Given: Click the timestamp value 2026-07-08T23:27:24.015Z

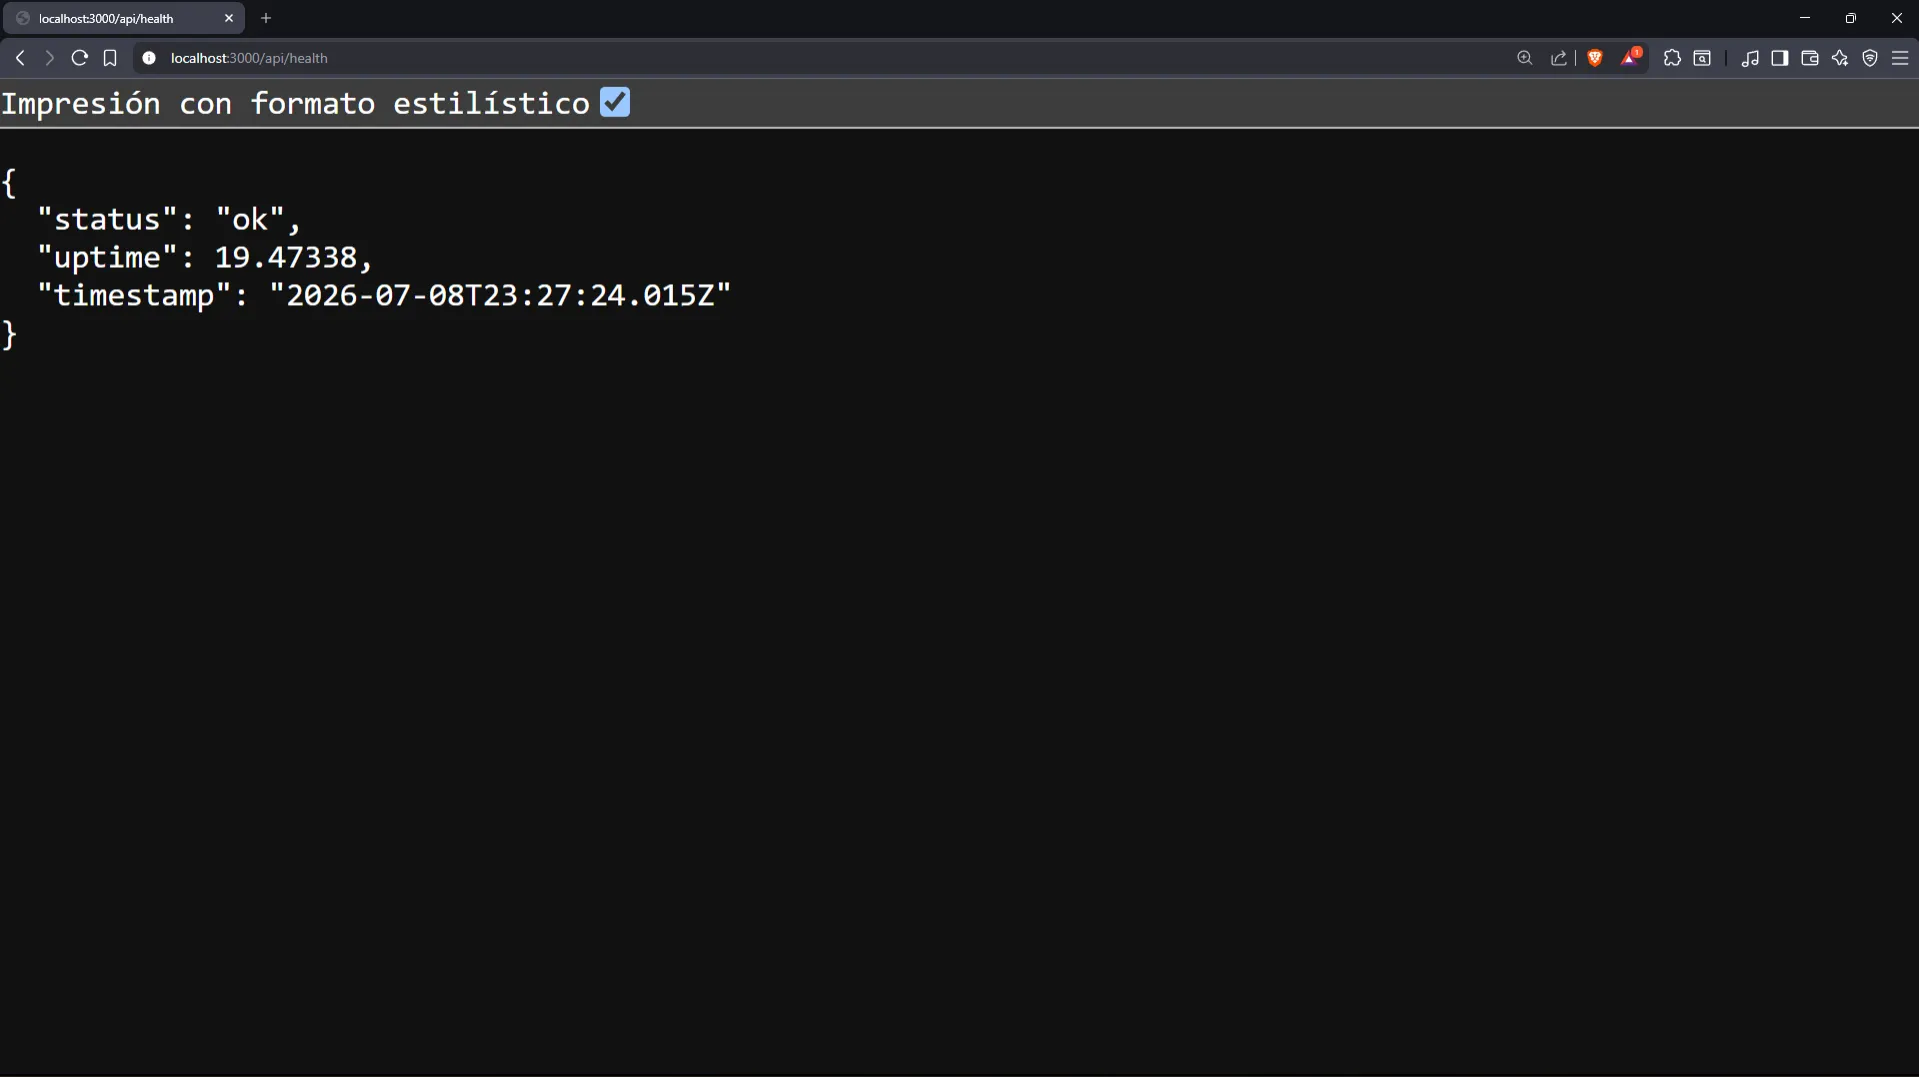Looking at the screenshot, I should click(x=501, y=295).
